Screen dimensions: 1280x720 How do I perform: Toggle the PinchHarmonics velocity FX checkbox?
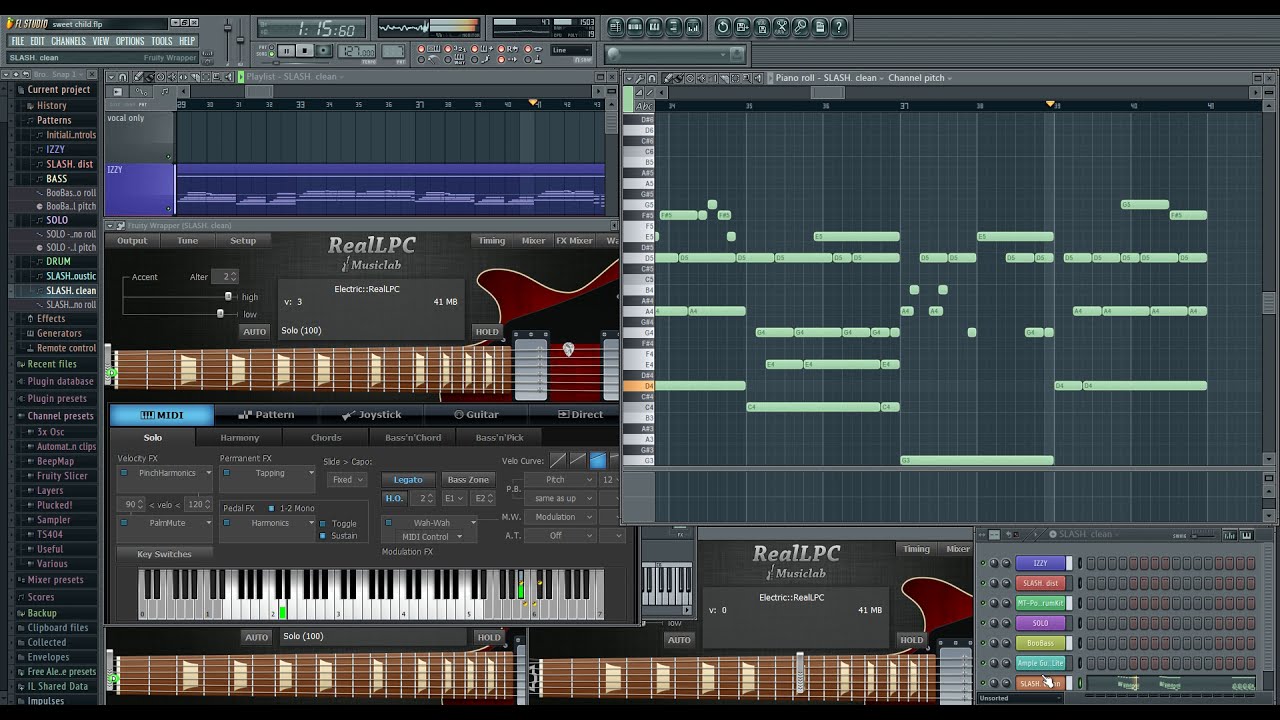point(124,472)
